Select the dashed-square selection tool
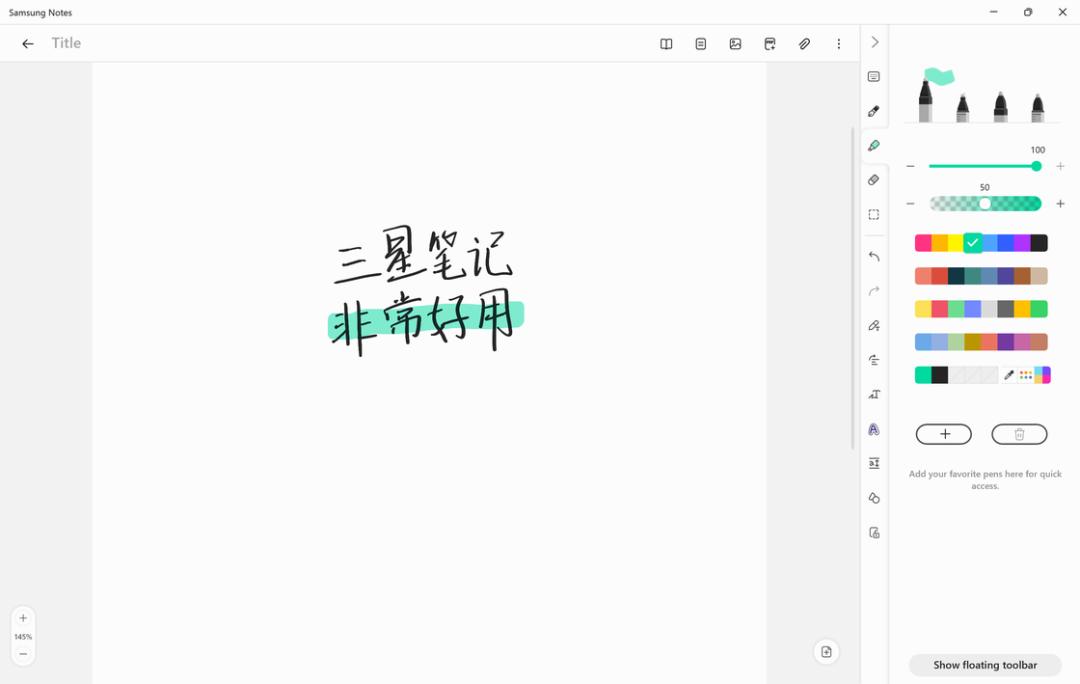Screen dimensions: 1080x684 [874, 214]
